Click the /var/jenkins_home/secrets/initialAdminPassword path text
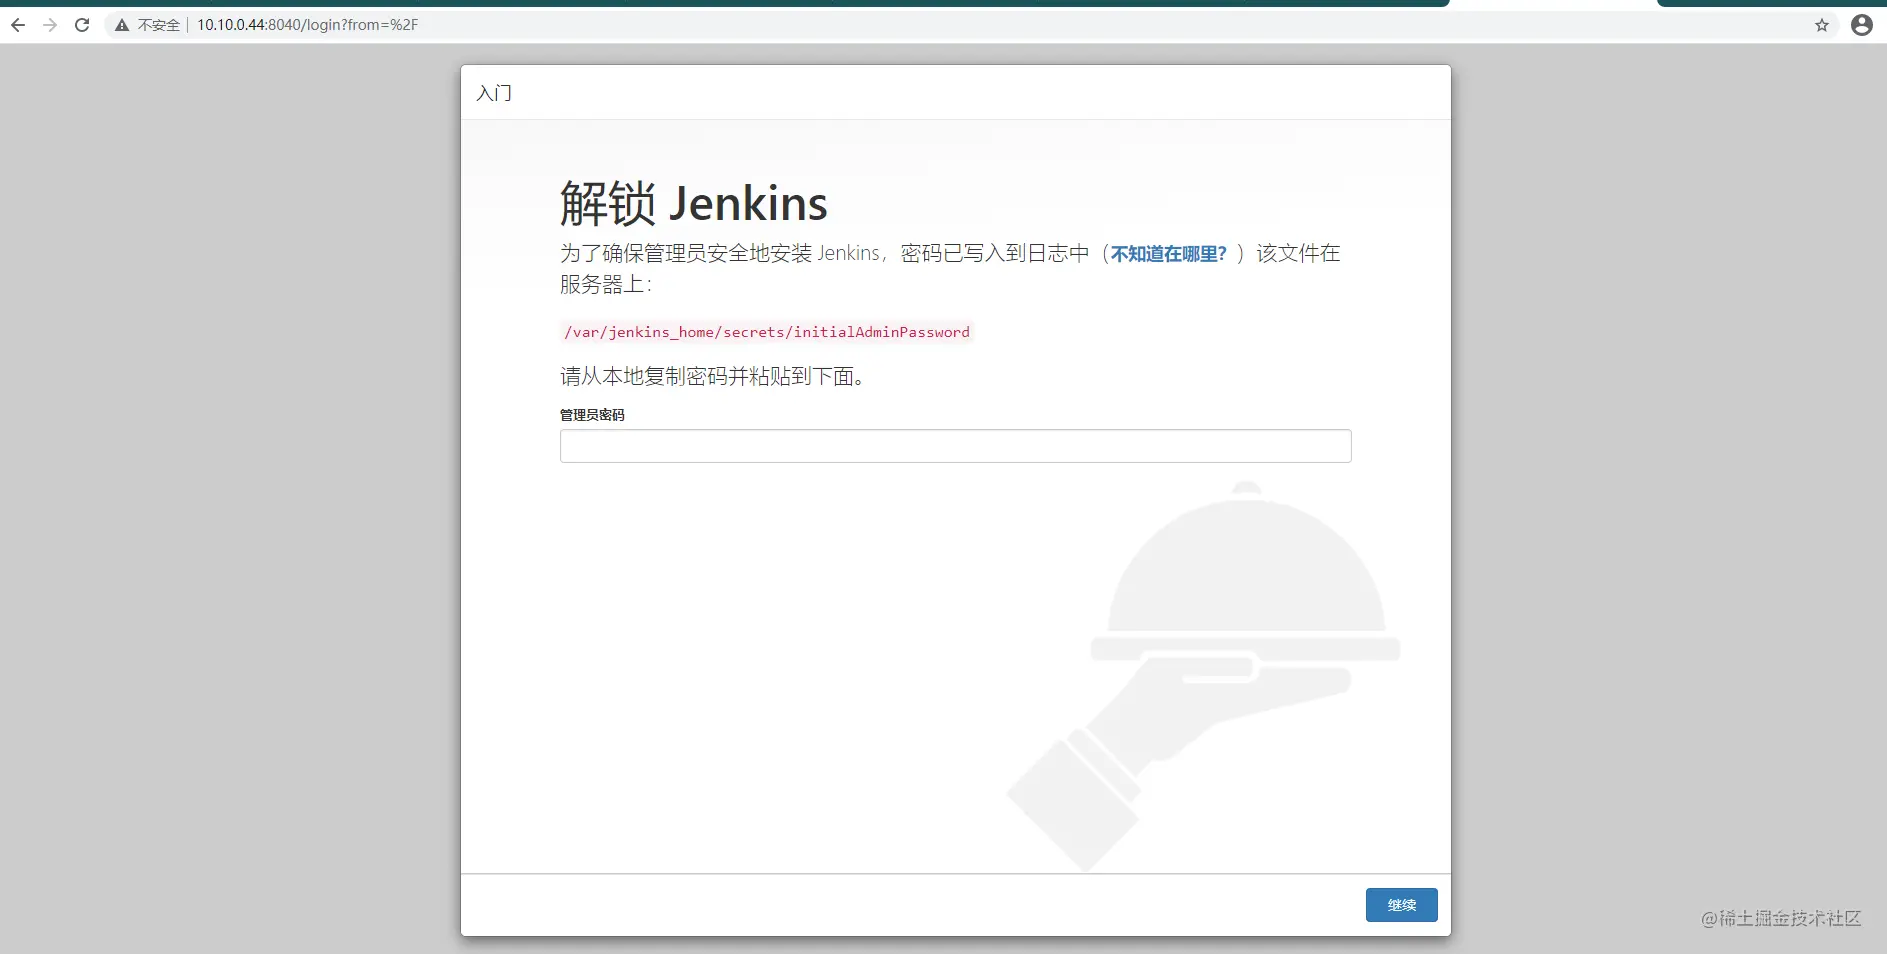The image size is (1887, 954). click(x=767, y=332)
